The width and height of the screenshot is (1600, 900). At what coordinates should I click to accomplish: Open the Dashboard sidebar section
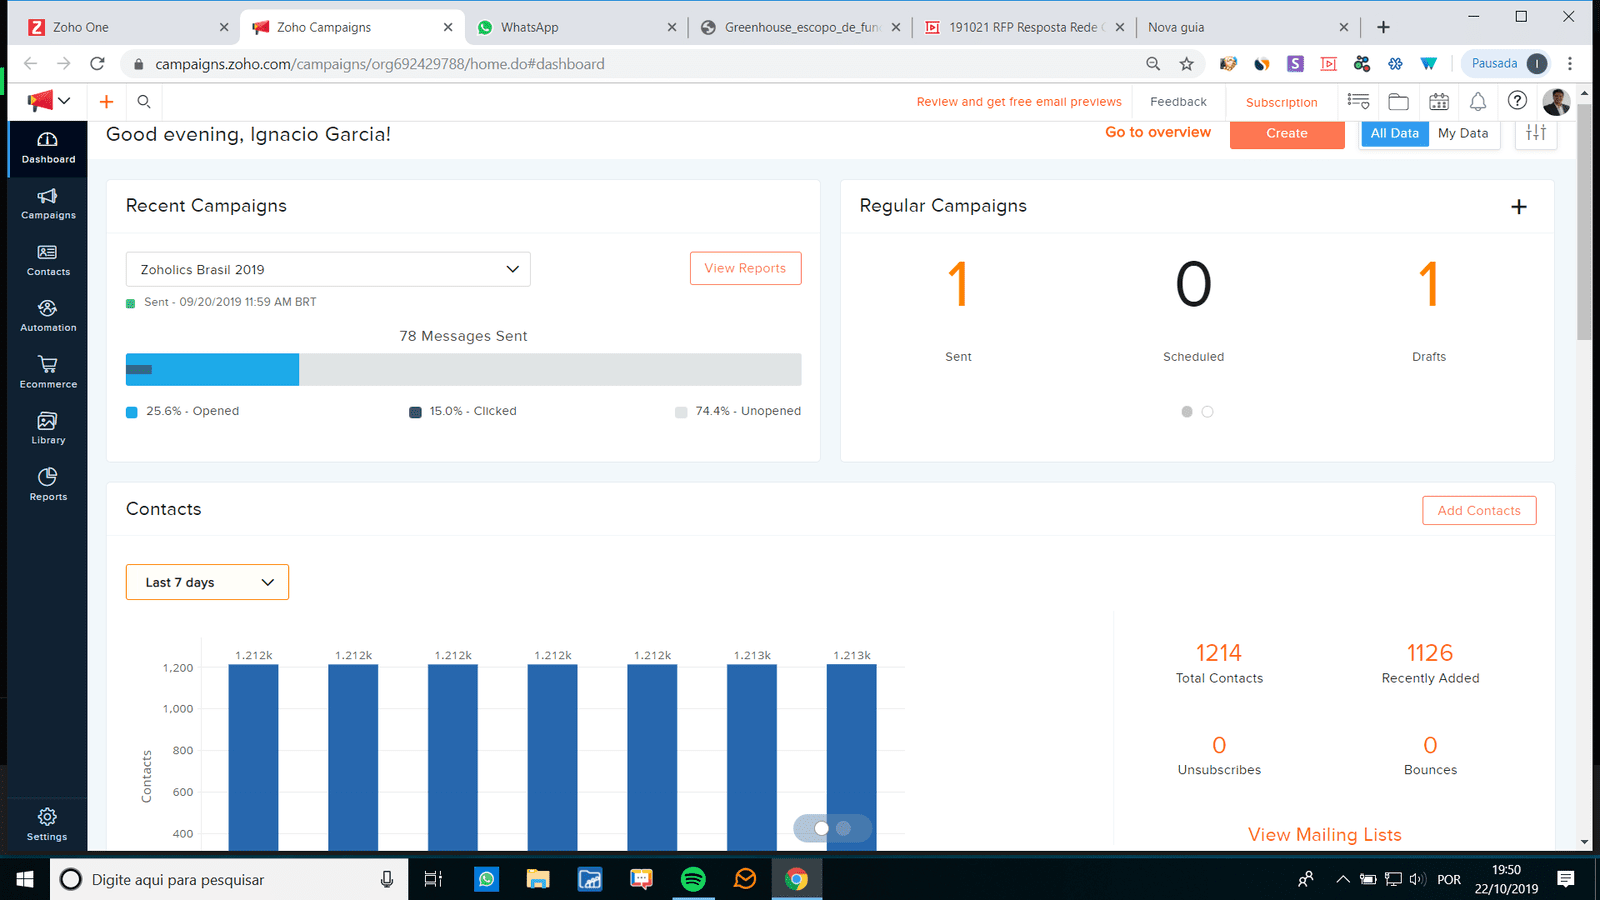coord(48,148)
